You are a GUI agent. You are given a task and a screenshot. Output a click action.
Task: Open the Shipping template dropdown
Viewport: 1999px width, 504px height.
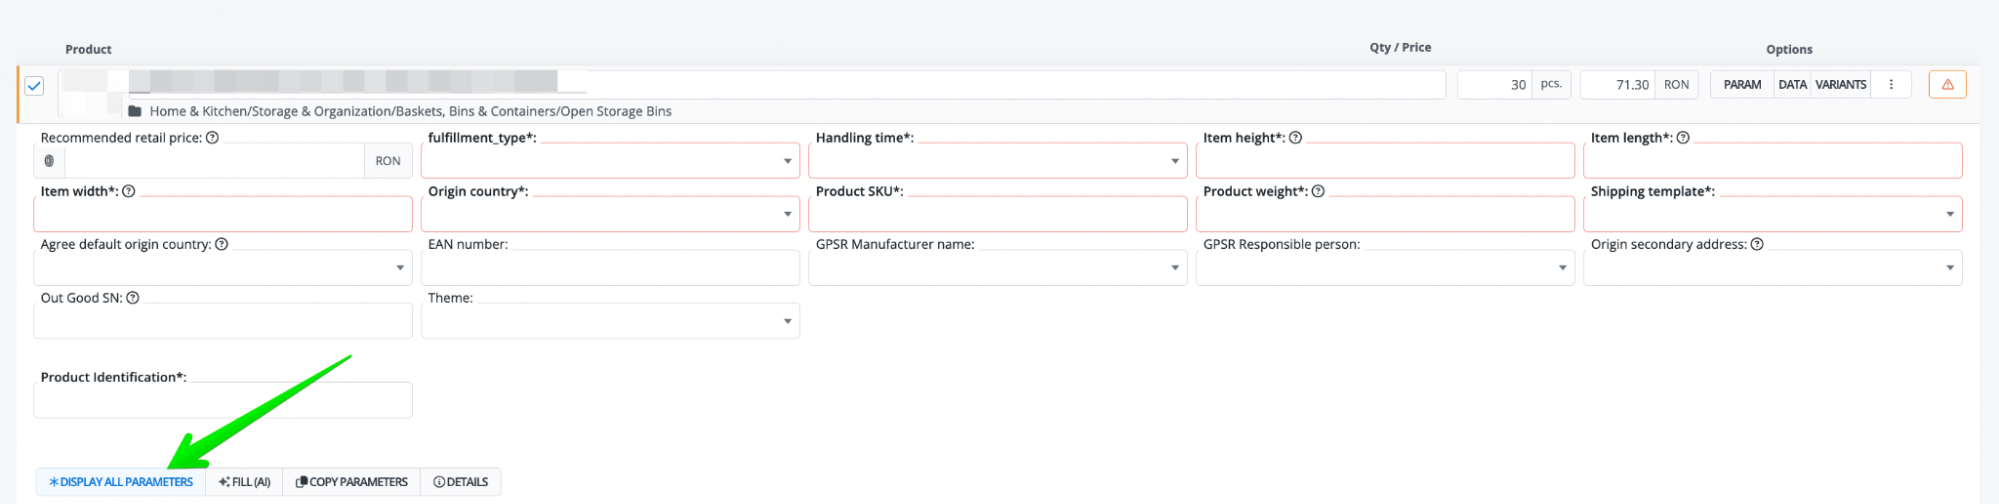[x=1772, y=214]
